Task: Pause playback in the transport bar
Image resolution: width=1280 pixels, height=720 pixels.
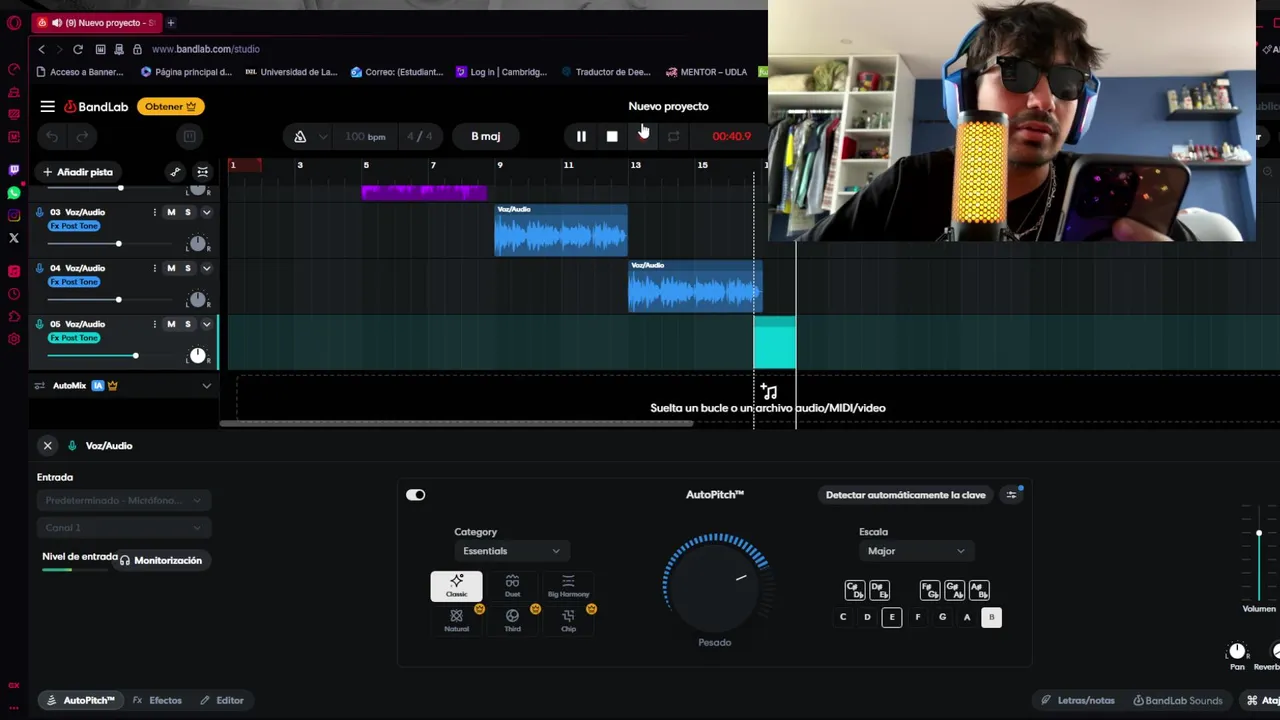Action: [x=581, y=136]
